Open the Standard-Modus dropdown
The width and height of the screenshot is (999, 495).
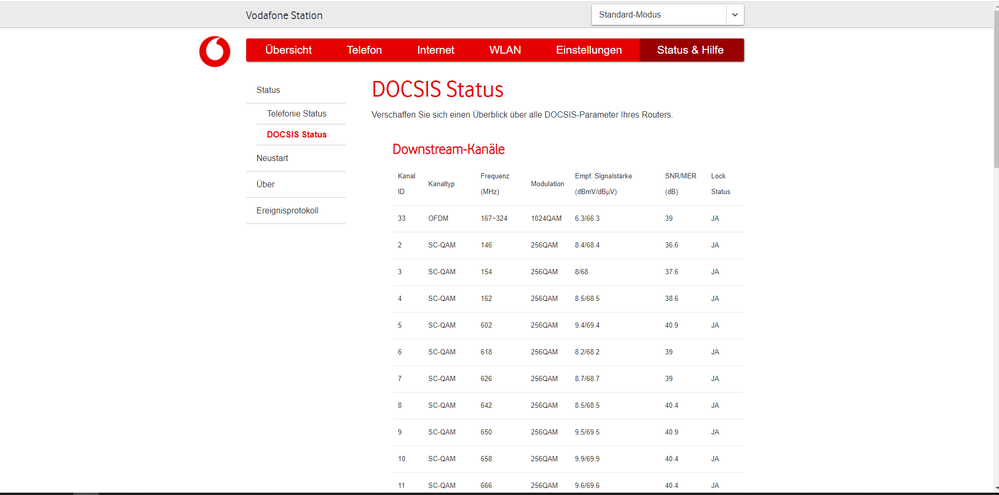[668, 15]
